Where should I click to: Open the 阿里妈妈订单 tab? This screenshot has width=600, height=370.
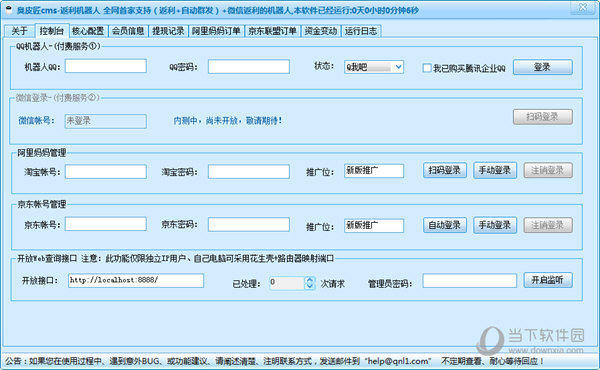[216, 31]
